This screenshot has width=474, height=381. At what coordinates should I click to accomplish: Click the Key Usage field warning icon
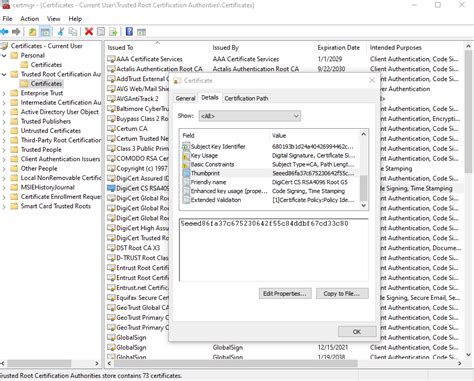[x=186, y=156]
